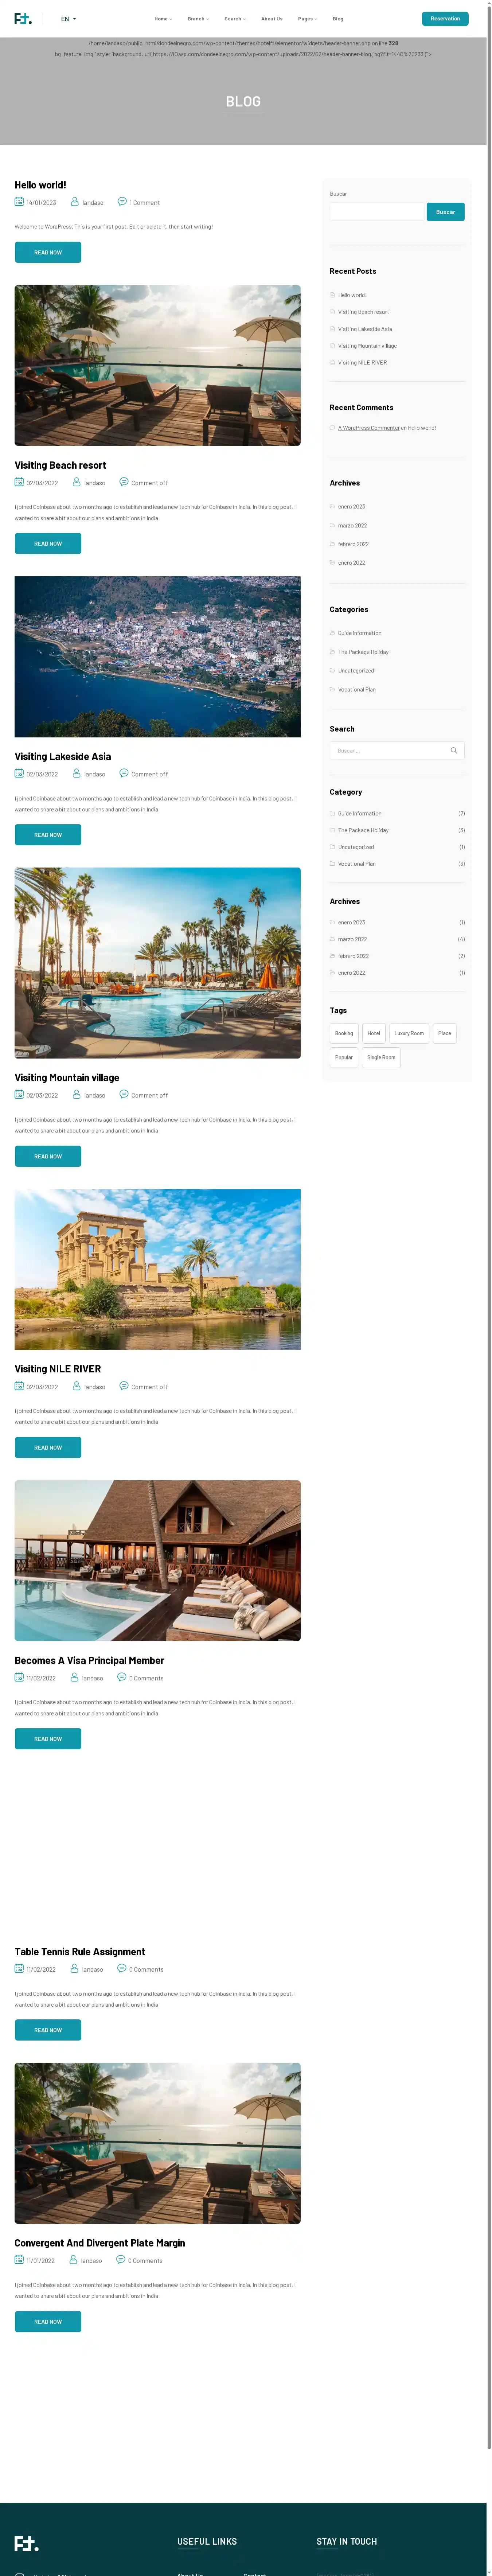Open Visiting NILE RIVER temple image
The width and height of the screenshot is (492, 2576).
click(157, 1269)
